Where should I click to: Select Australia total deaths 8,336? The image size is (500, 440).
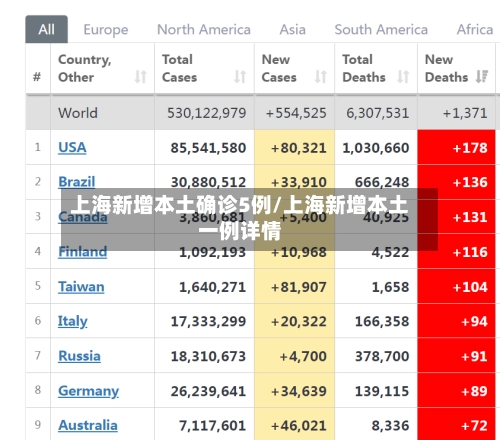click(x=390, y=426)
